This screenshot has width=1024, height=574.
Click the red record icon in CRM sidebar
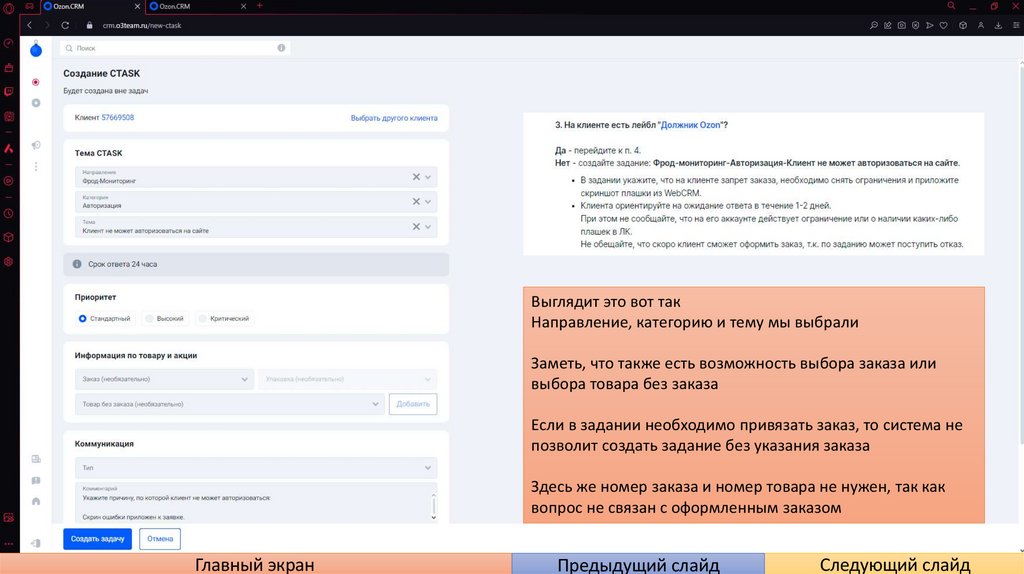point(36,82)
